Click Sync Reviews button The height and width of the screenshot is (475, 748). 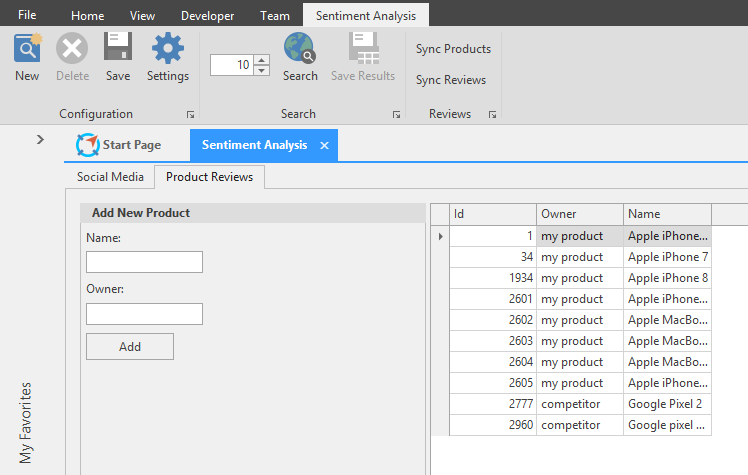coord(451,80)
